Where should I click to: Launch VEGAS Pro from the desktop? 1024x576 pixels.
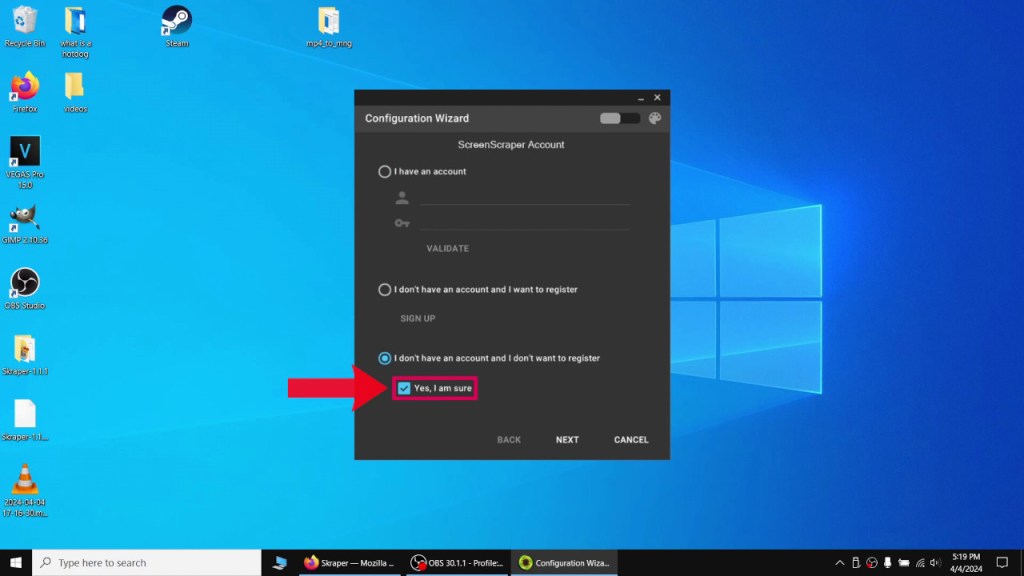[25, 156]
